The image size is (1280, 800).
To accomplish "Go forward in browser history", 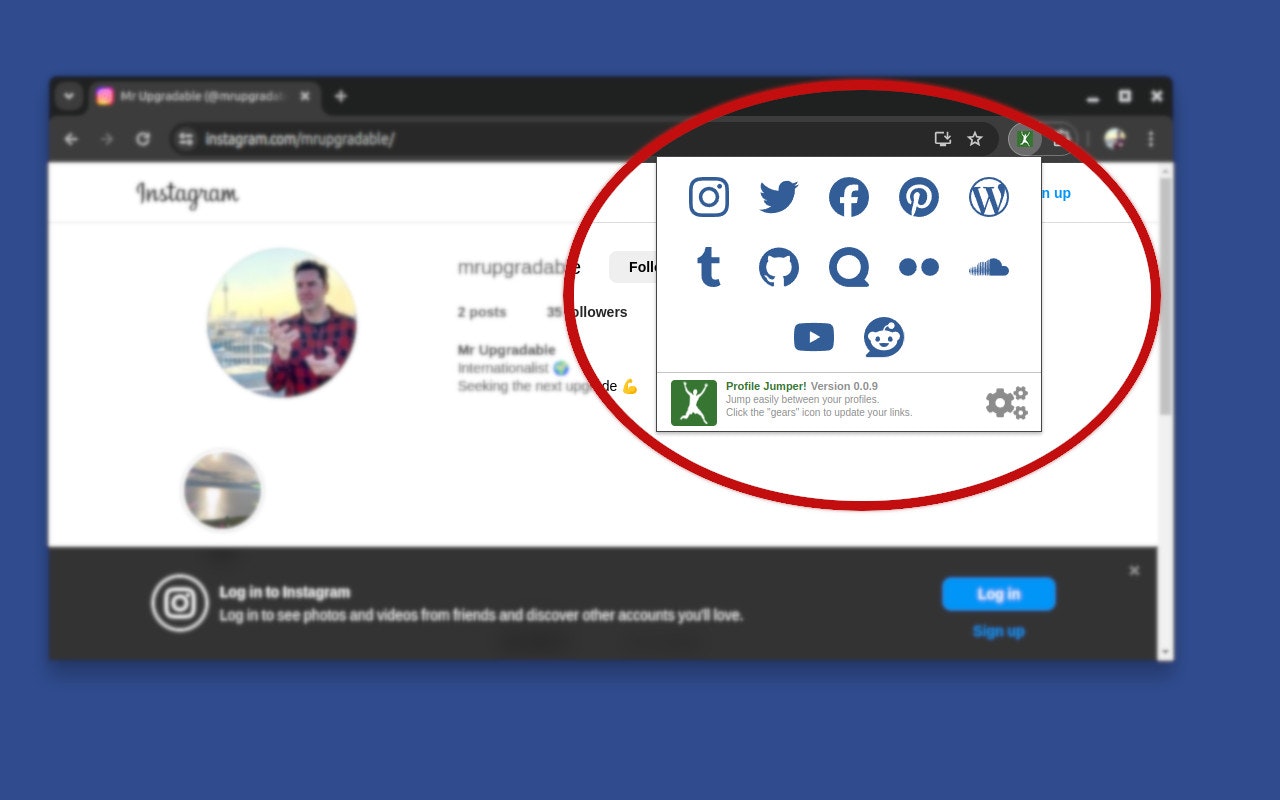I will point(107,139).
